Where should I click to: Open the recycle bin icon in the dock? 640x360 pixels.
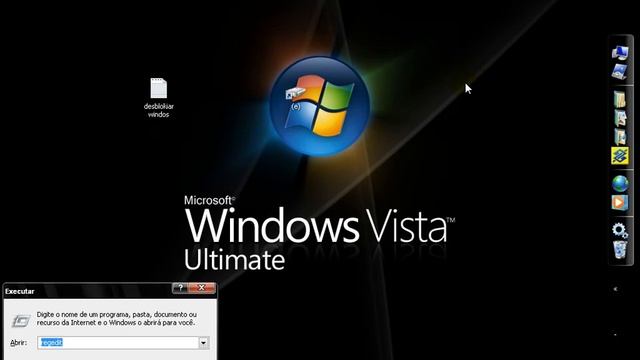coord(620,249)
